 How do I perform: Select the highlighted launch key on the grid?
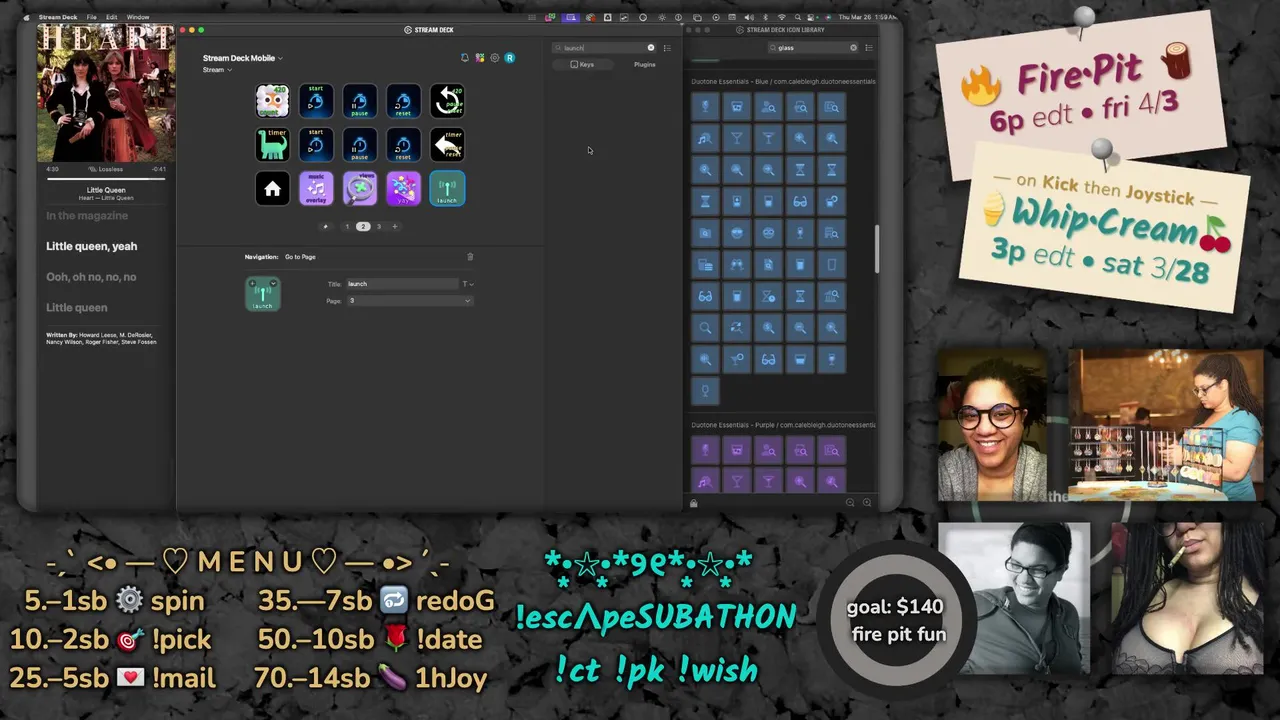447,189
